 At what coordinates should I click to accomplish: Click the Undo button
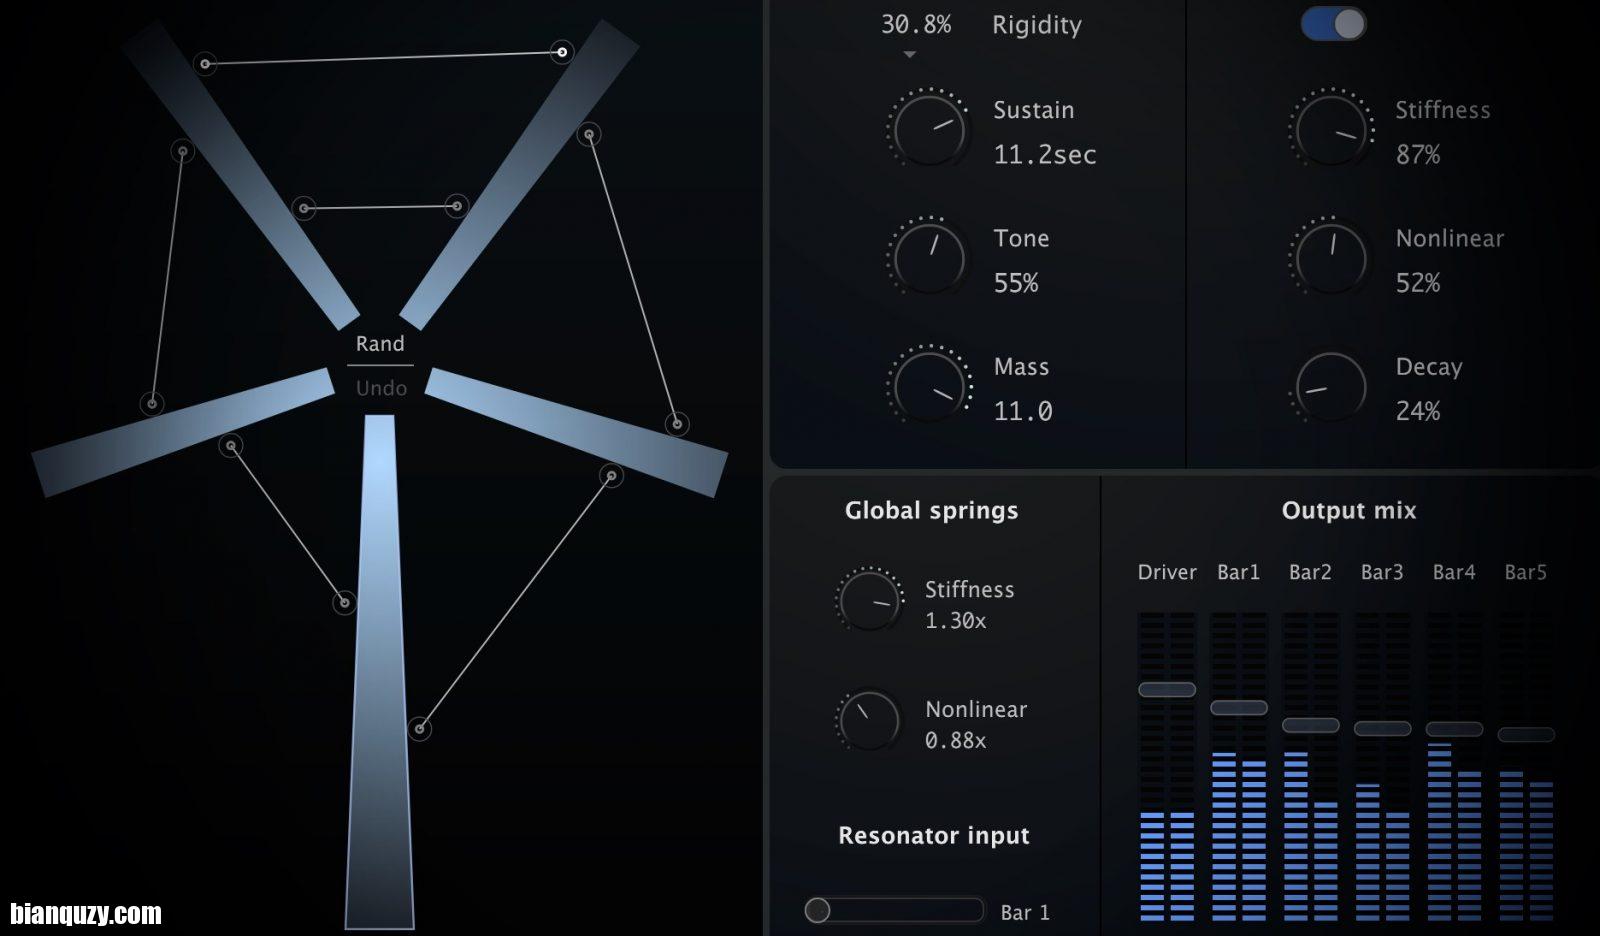[x=381, y=388]
